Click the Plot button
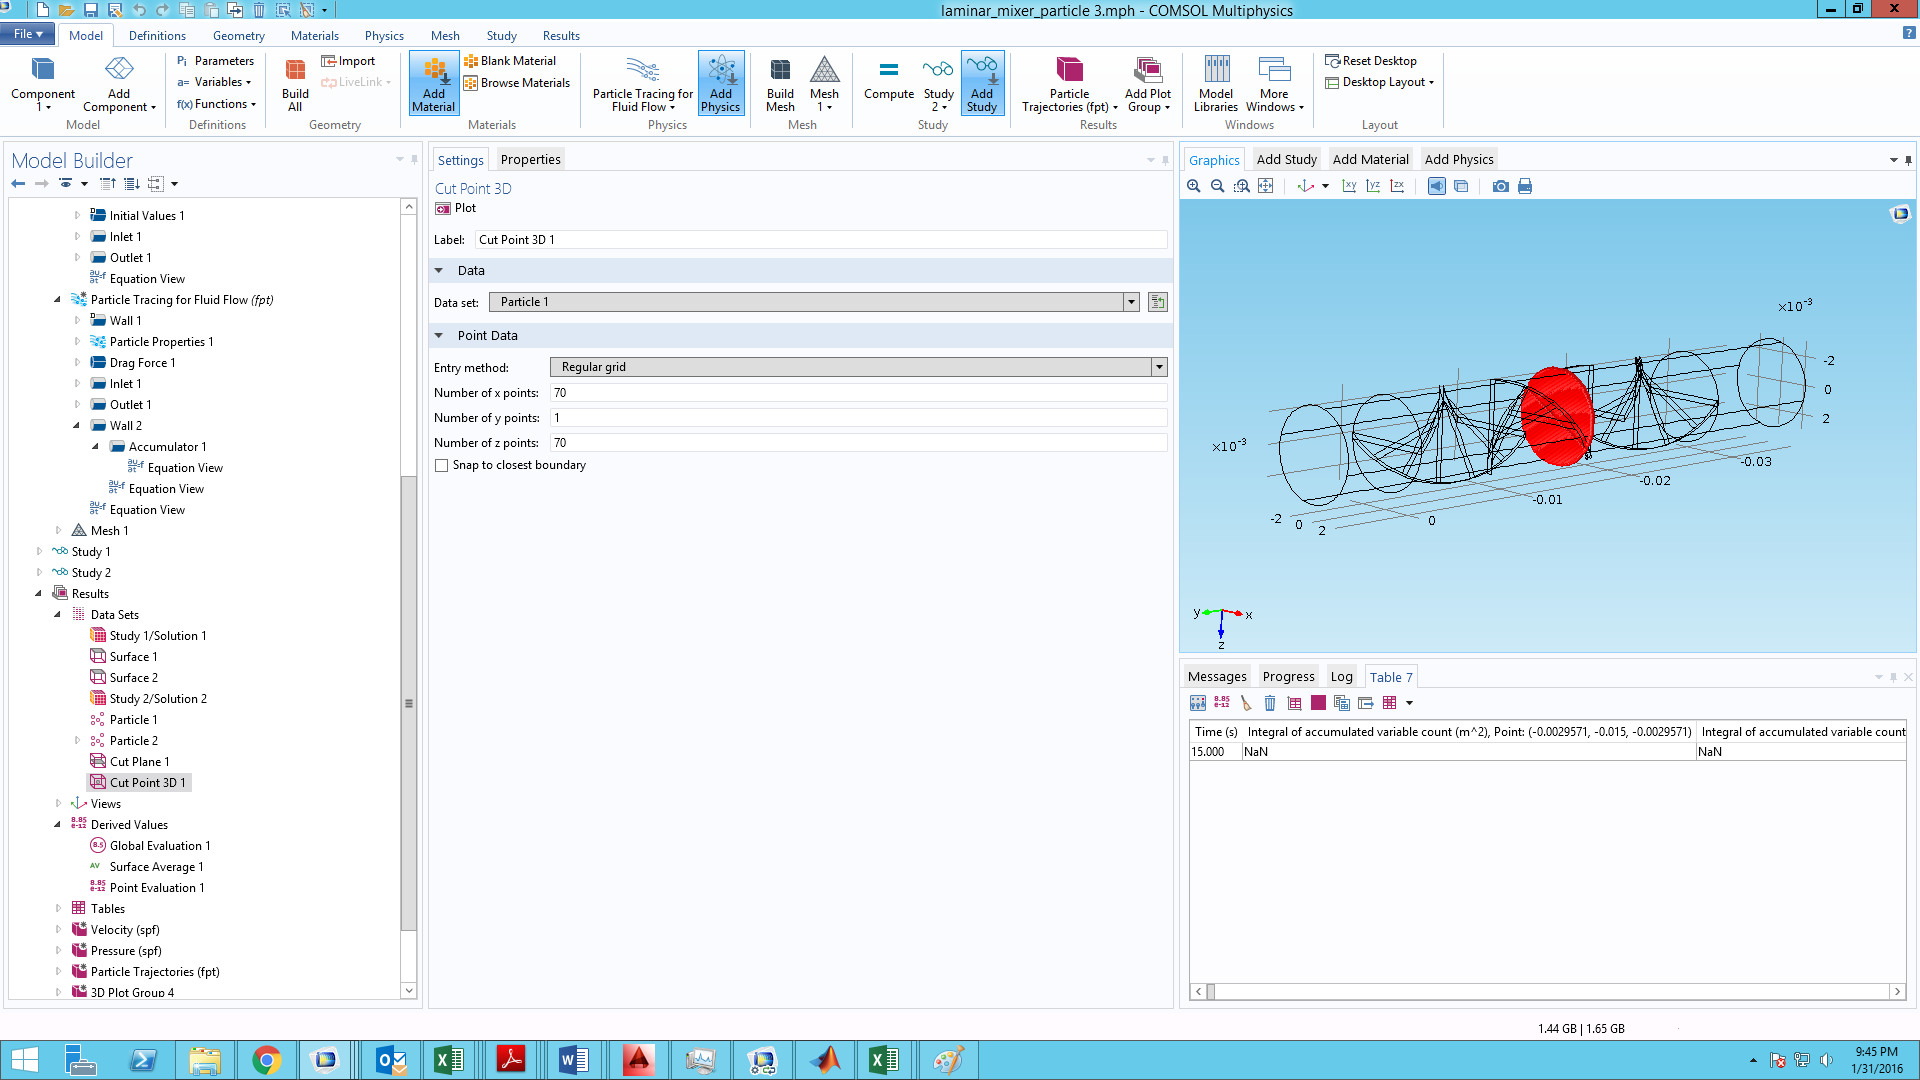 [x=456, y=208]
